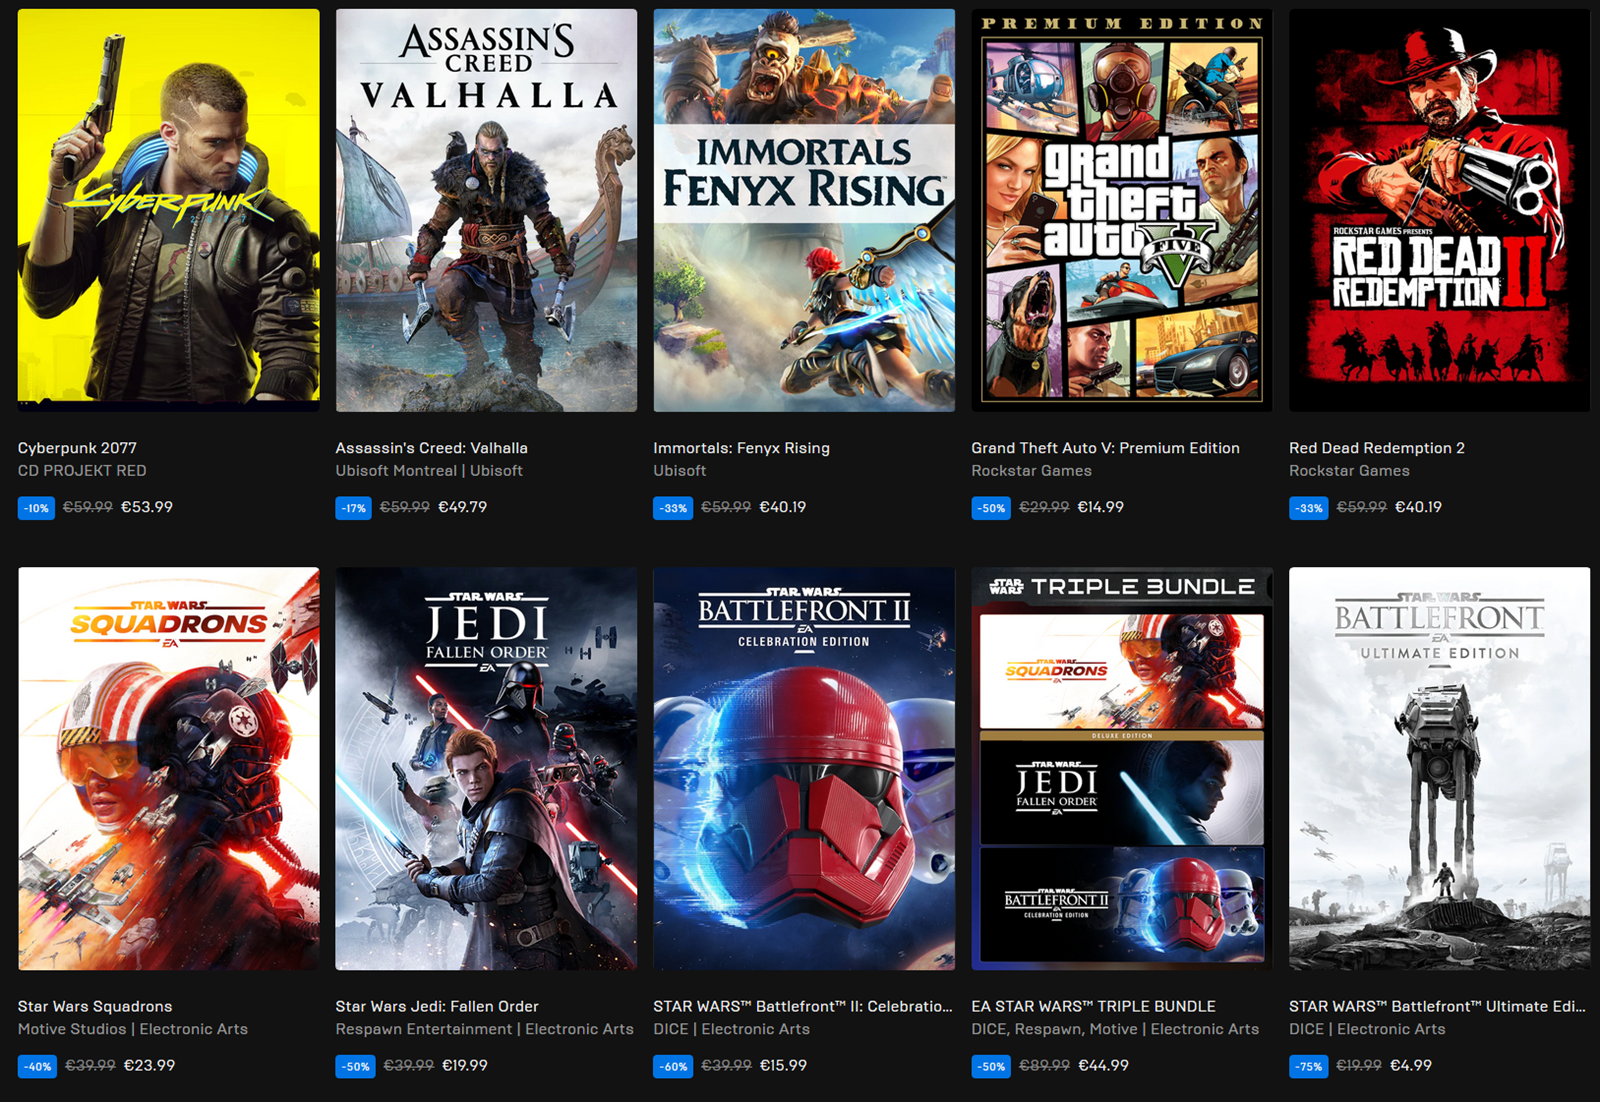Screen dimensions: 1600x1102
Task: Open the Cyberpunk 2077 cover art
Action: (168, 210)
